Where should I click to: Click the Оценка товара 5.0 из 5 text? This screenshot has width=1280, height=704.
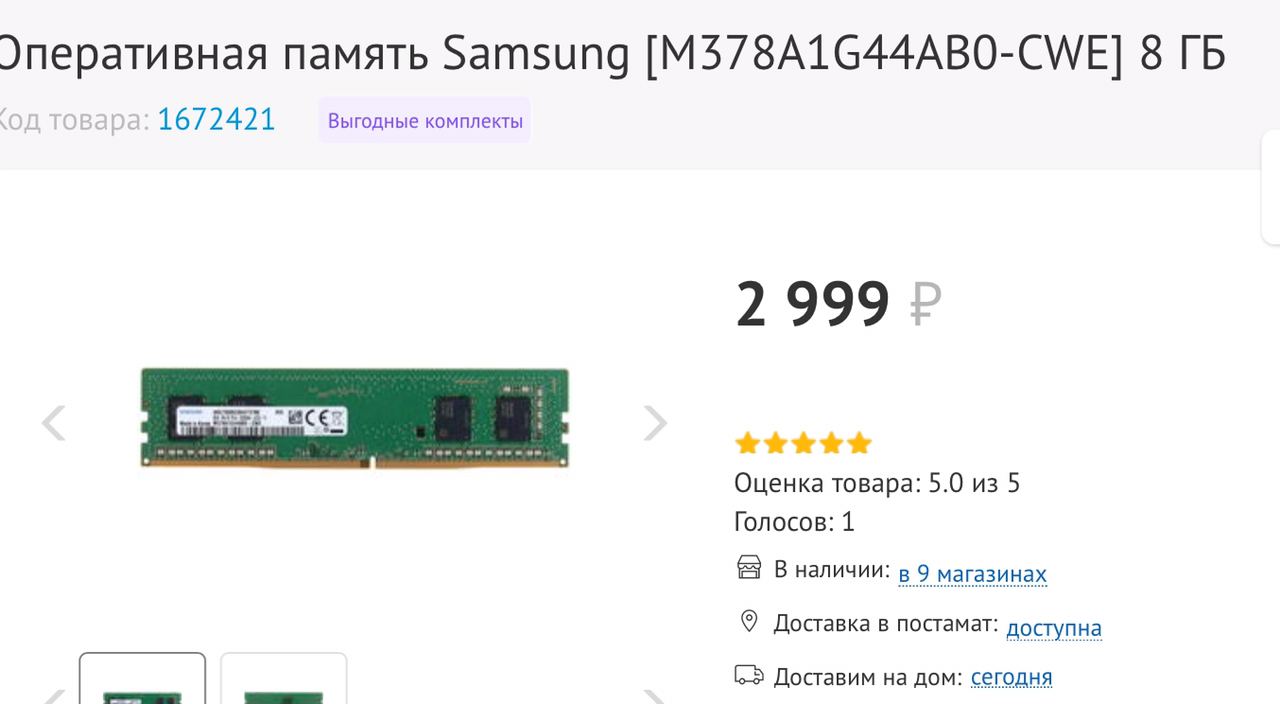(x=877, y=484)
